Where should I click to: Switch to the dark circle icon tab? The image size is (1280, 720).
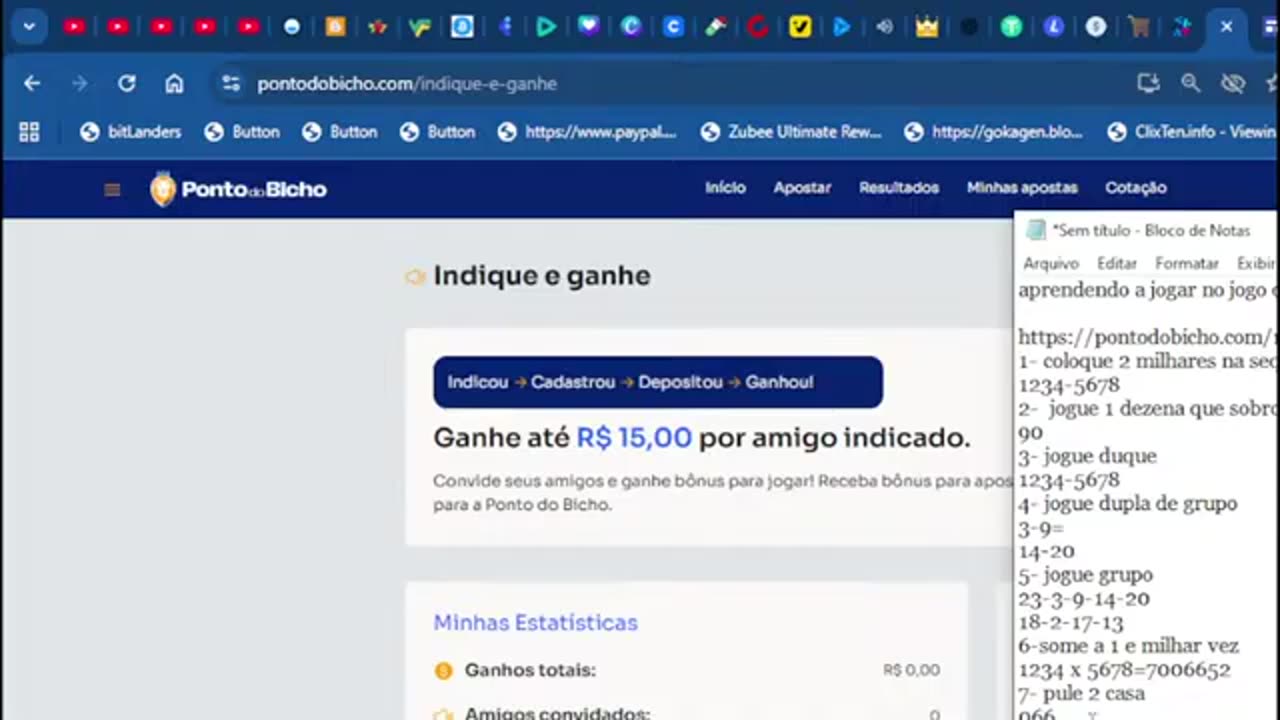[969, 27]
